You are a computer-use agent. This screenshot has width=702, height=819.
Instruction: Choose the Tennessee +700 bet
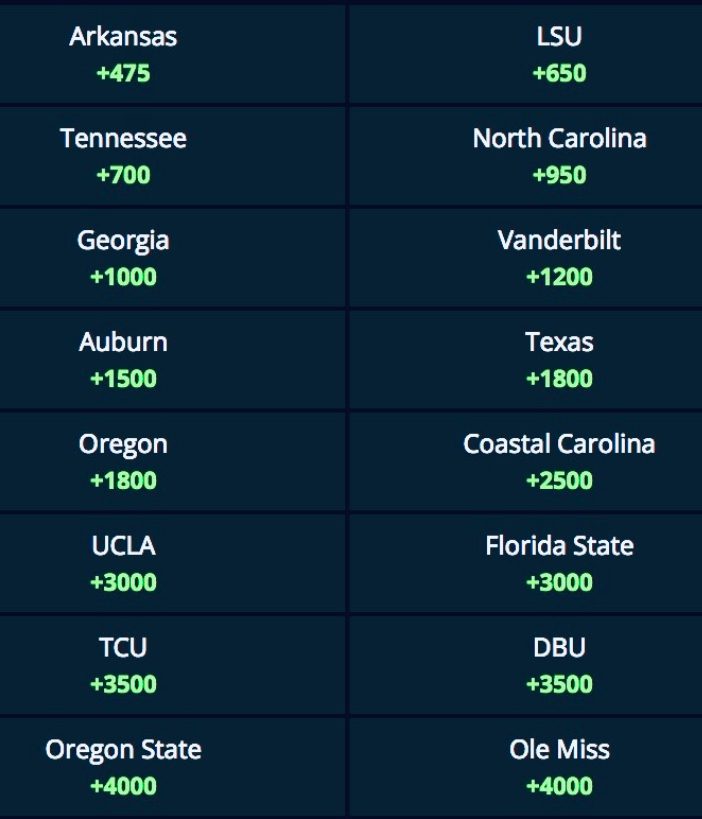click(123, 156)
